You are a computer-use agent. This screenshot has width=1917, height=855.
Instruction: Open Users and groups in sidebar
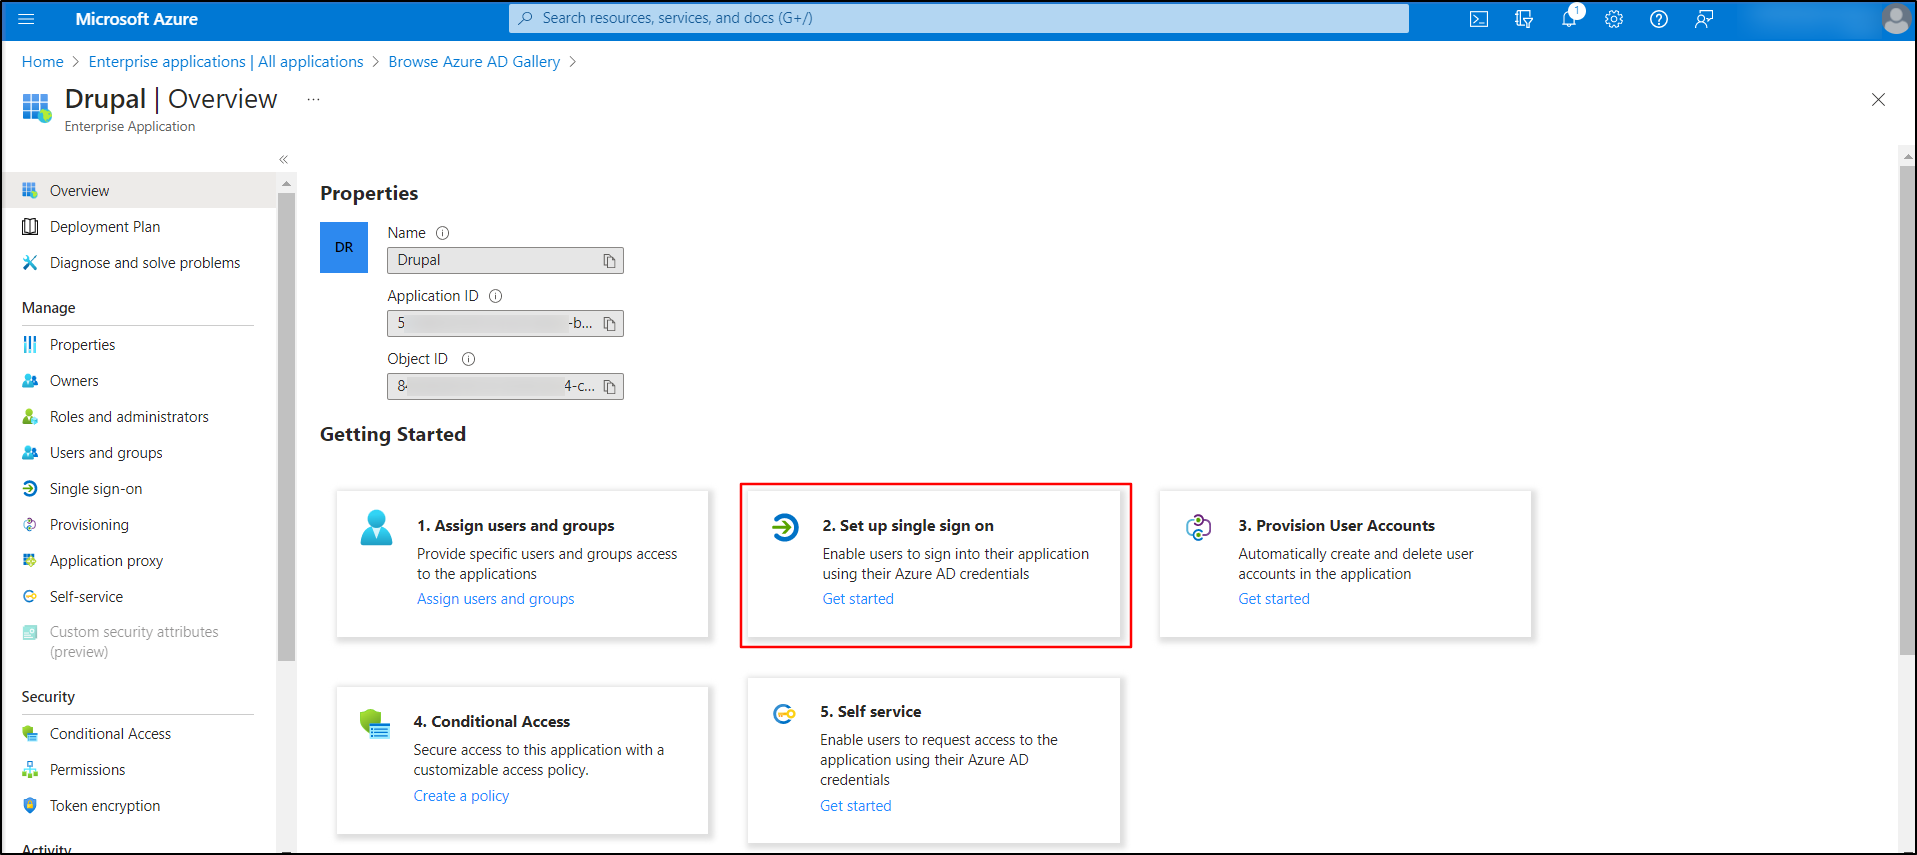(106, 453)
